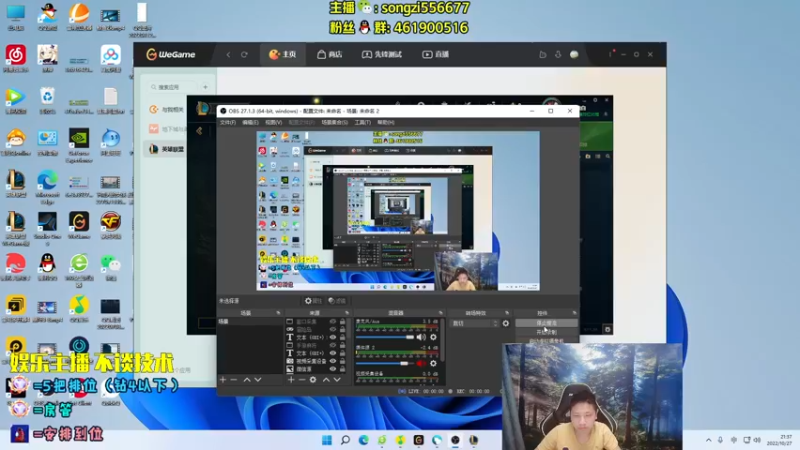Toggle lock on video capture device source
800x450 pixels.
(x=342, y=361)
